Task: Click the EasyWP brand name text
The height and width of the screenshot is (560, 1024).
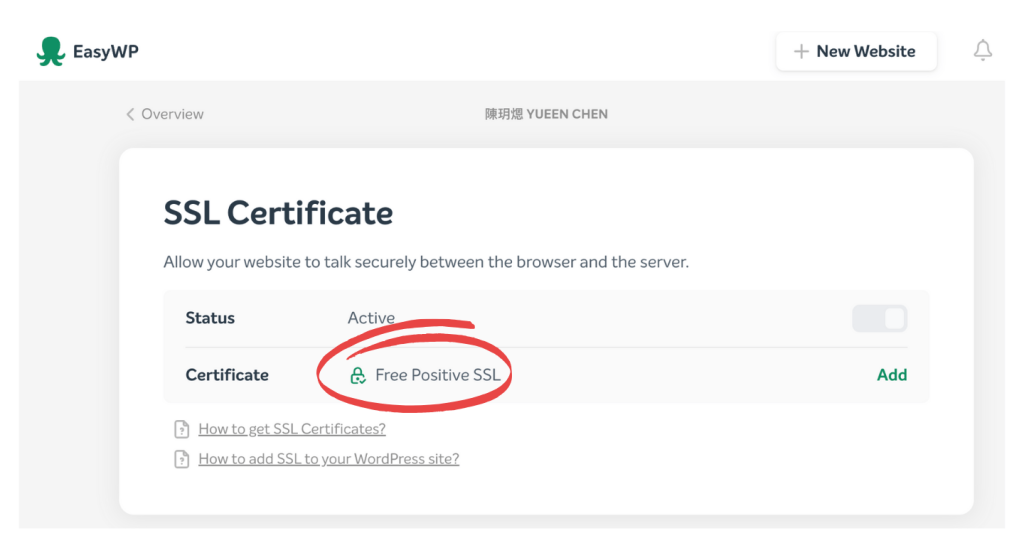Action: coord(105,52)
